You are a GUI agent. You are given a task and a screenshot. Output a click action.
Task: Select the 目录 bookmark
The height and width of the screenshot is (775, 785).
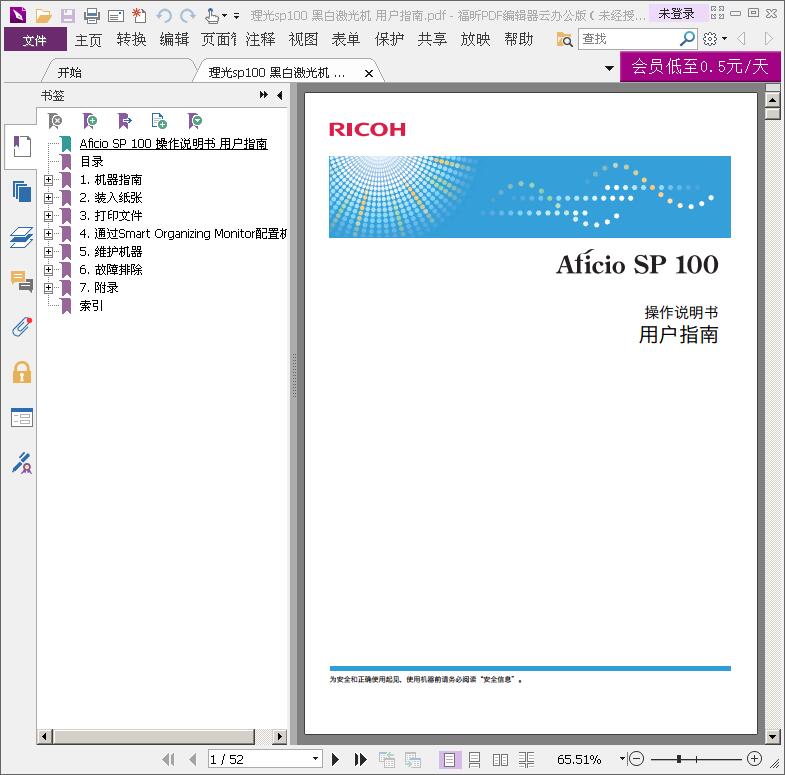(x=92, y=162)
